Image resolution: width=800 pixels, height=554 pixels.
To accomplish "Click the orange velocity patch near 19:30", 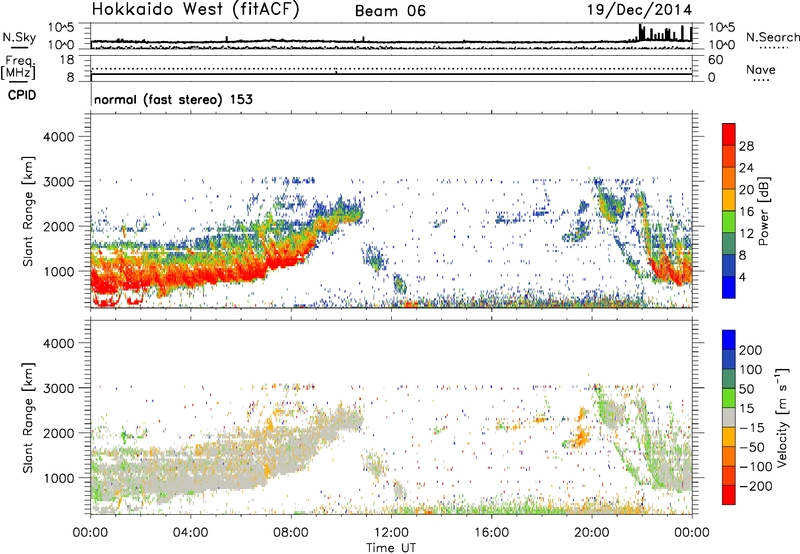I will 580,438.
